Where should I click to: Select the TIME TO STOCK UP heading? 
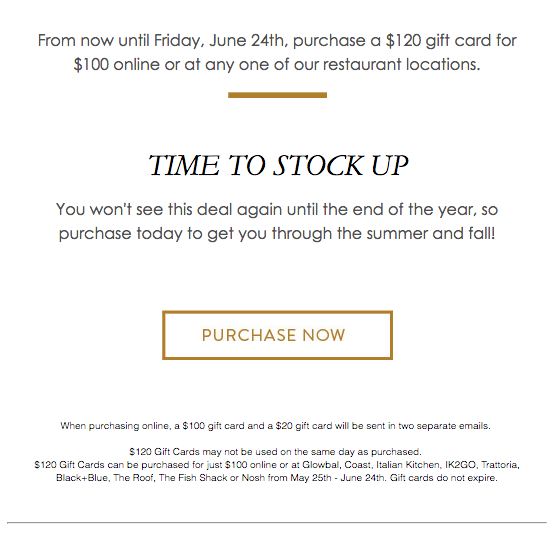click(x=278, y=165)
